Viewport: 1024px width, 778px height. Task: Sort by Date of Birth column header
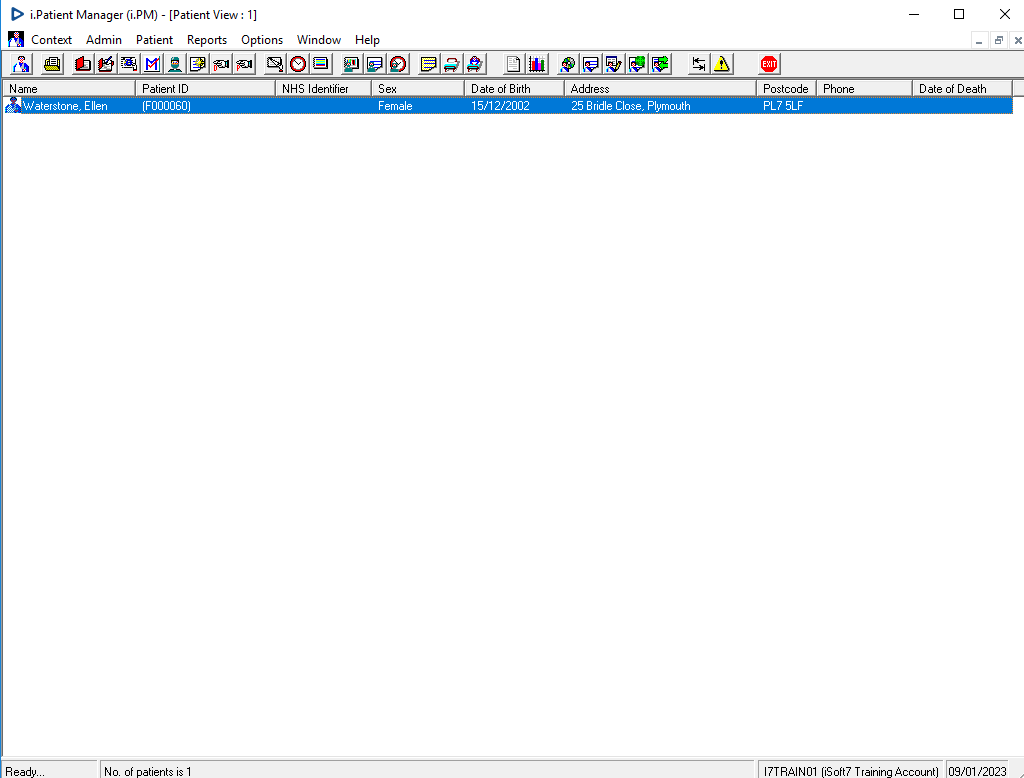514,88
